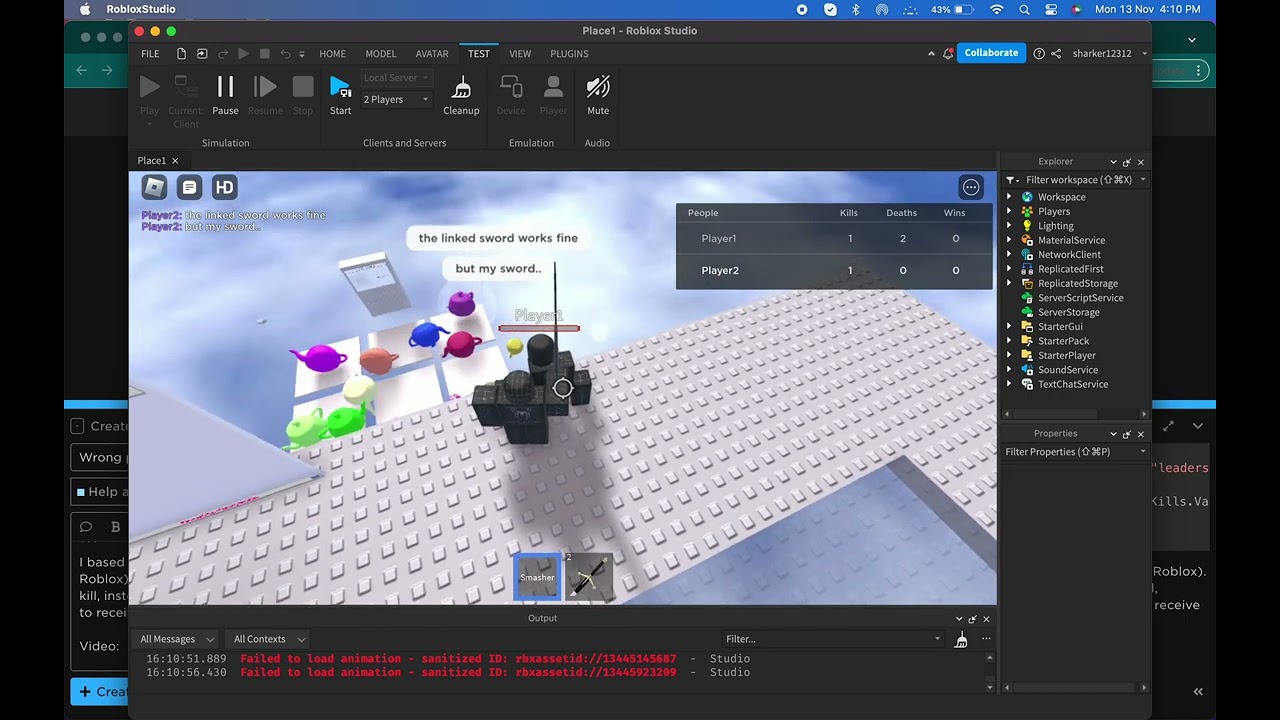Select SoundService in Explorer
This screenshot has height=720, width=1280.
[x=1067, y=370]
